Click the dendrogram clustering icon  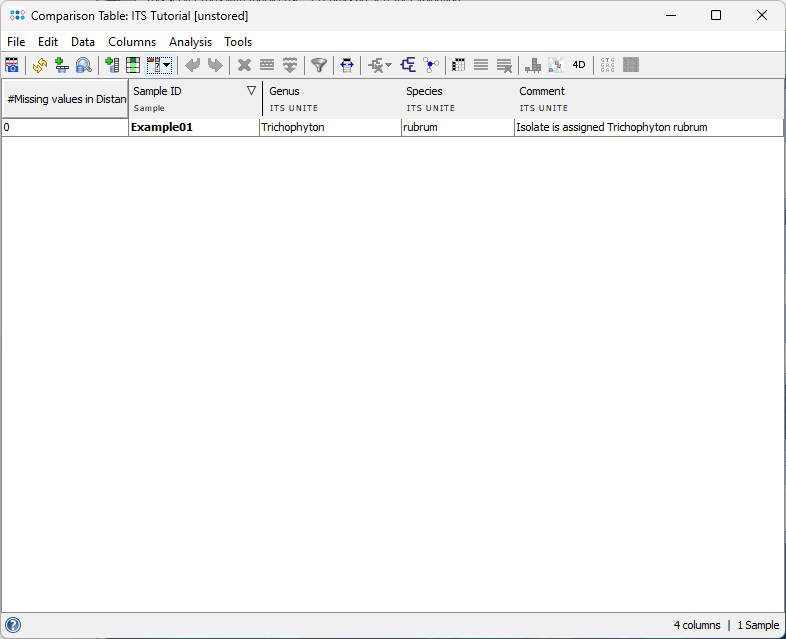(408, 65)
